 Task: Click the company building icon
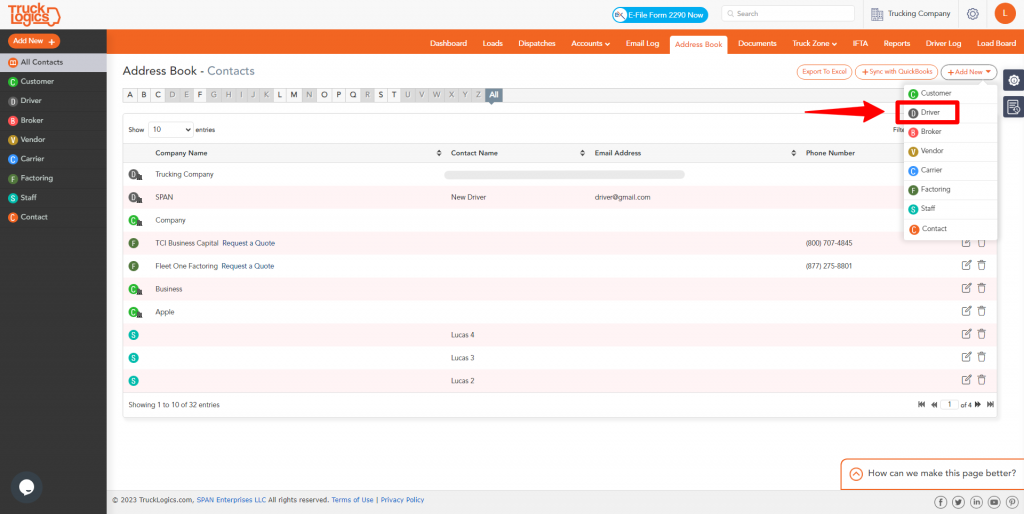pyautogui.click(x=877, y=14)
